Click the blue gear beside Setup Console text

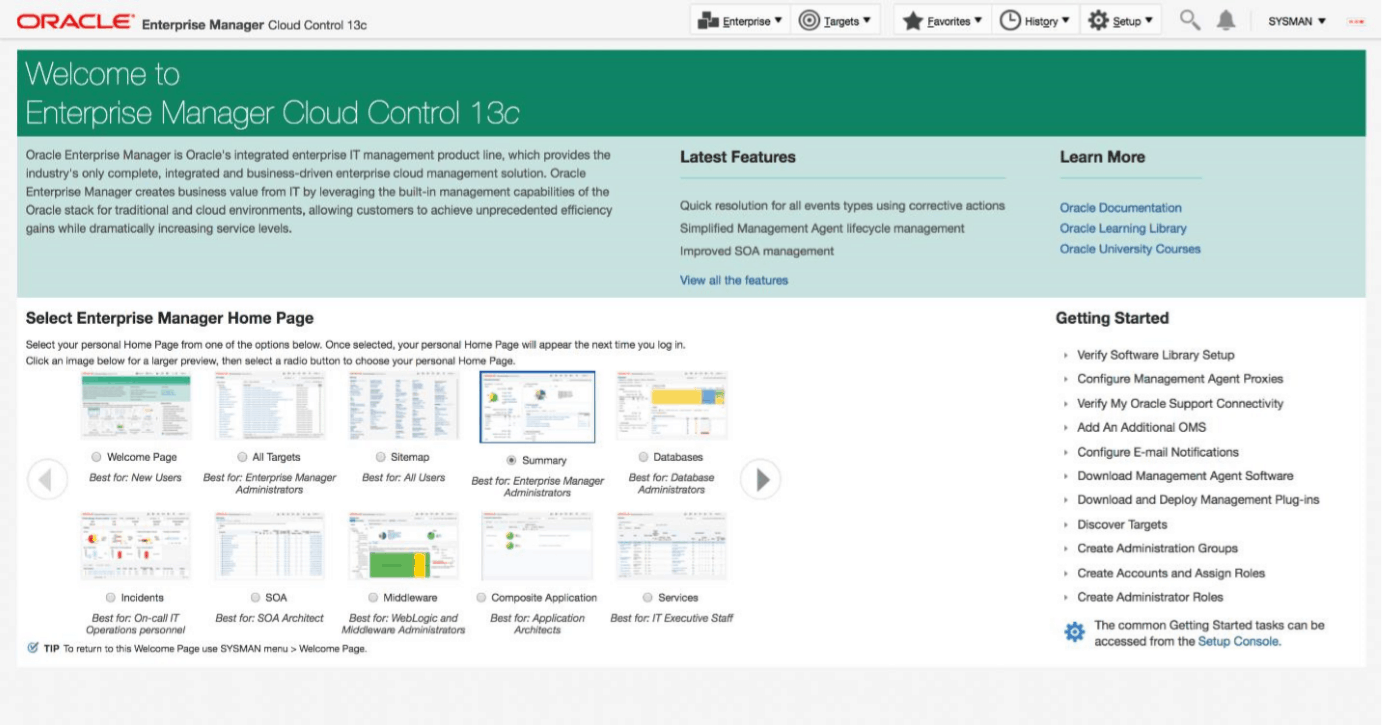pos(1074,631)
